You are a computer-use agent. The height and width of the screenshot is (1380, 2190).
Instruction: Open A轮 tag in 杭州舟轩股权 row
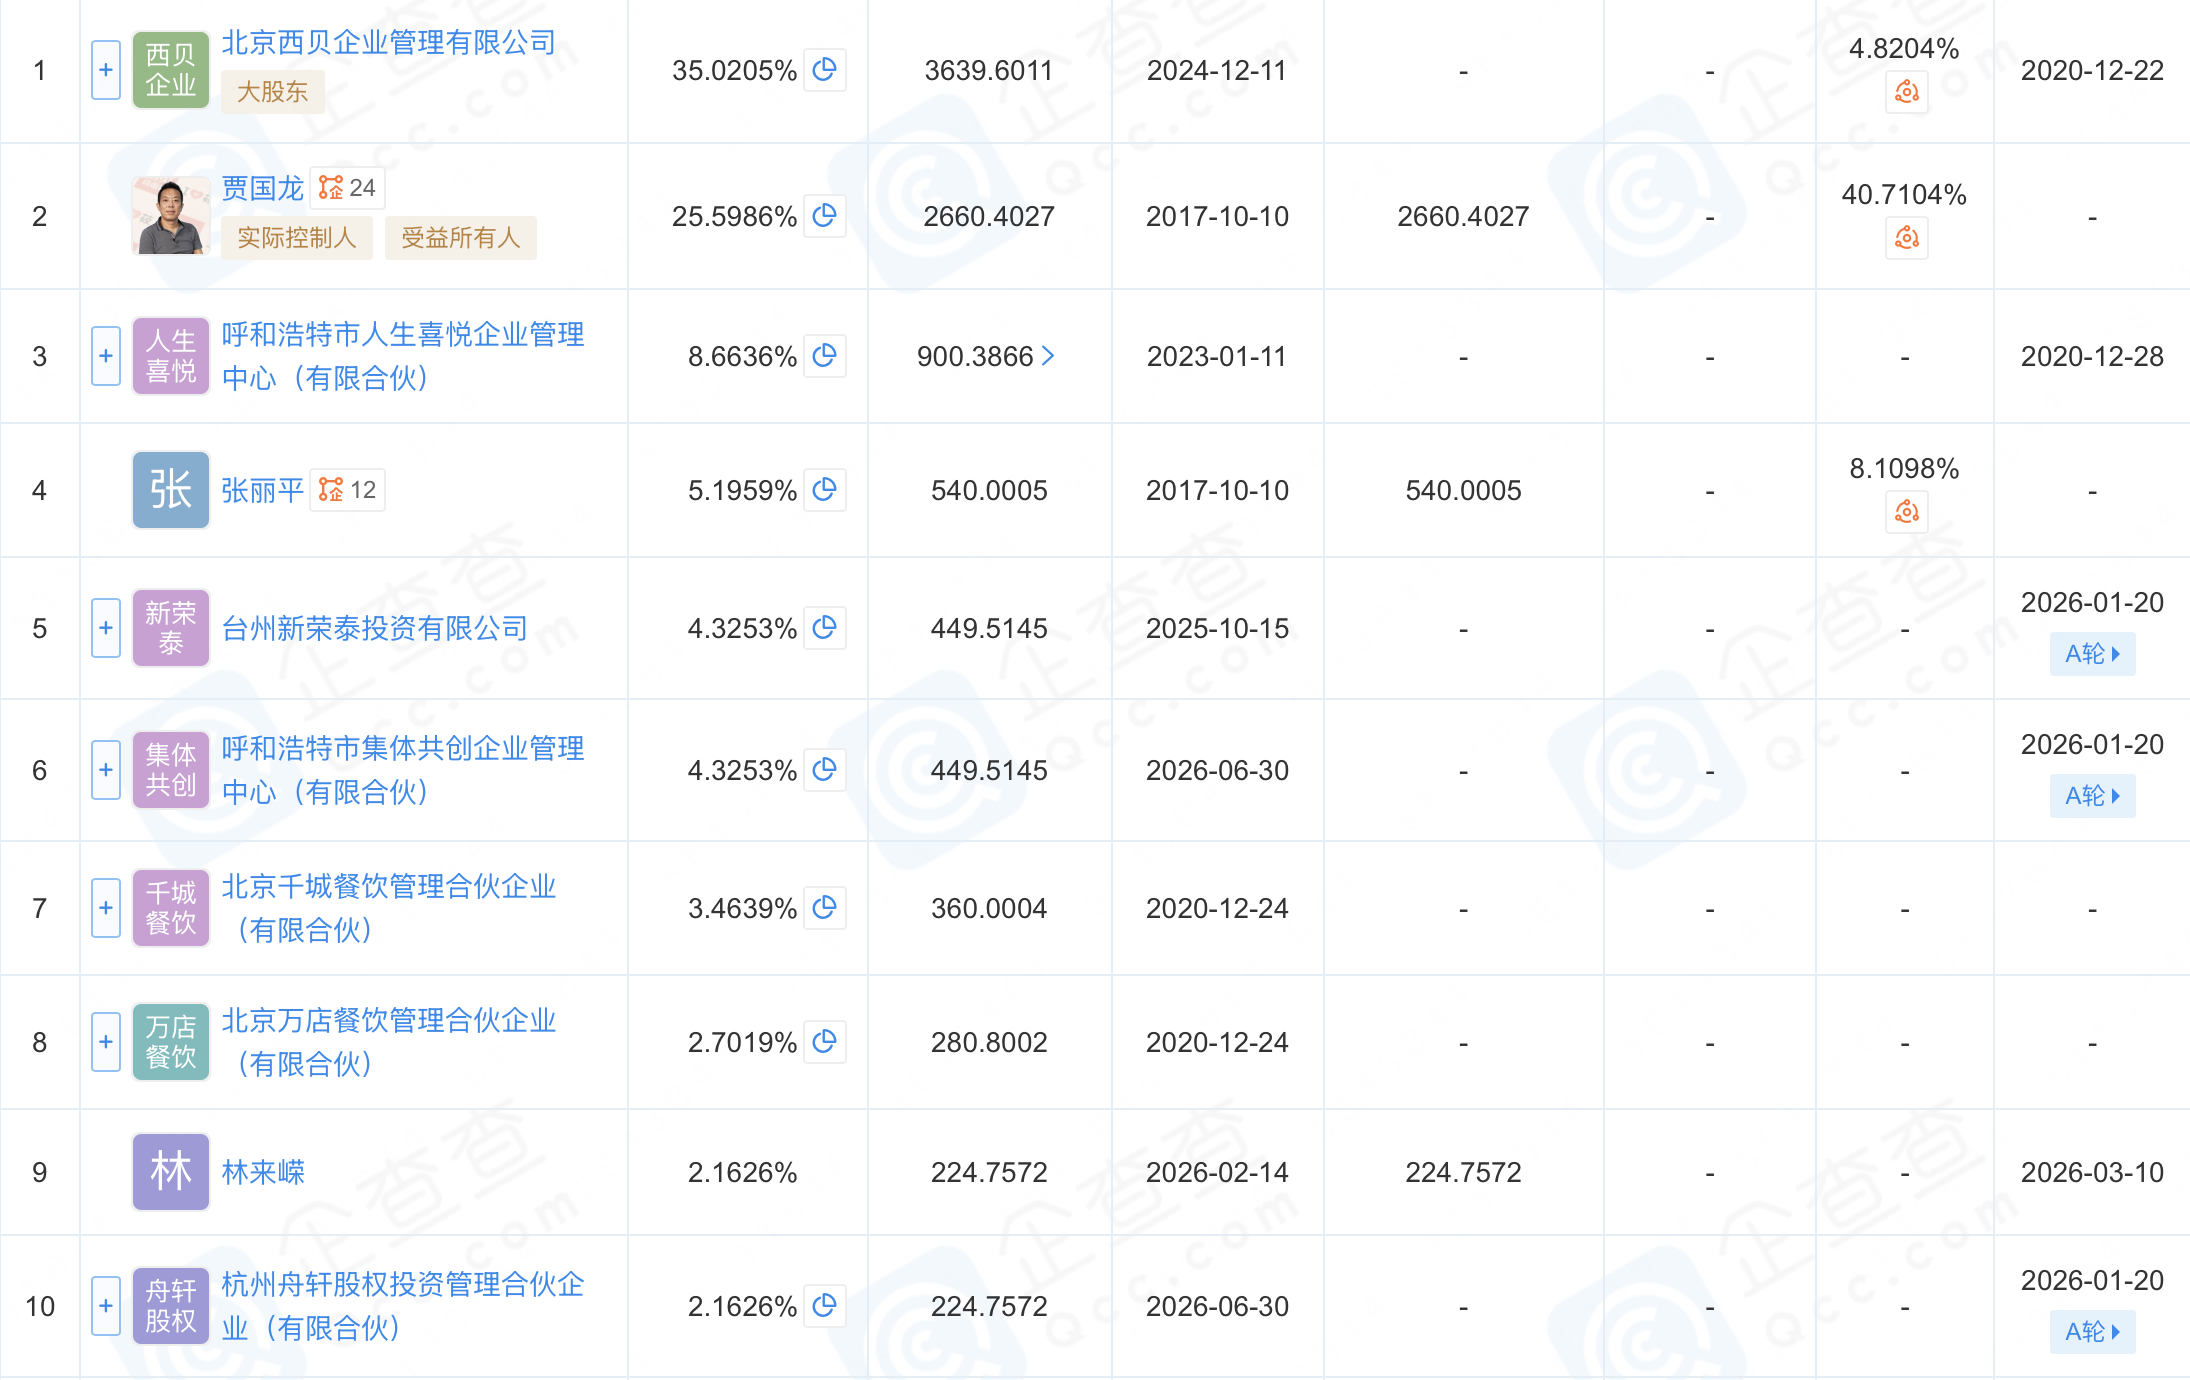pyautogui.click(x=2091, y=1332)
